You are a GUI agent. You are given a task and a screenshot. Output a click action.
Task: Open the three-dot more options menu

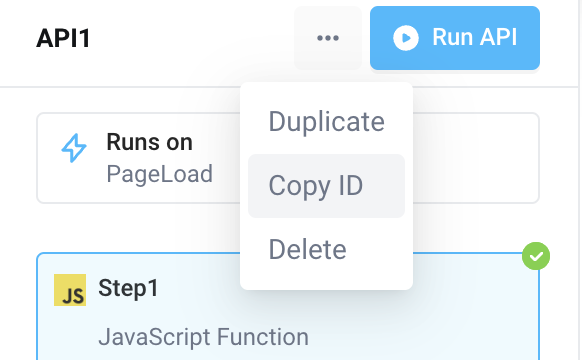click(x=328, y=38)
